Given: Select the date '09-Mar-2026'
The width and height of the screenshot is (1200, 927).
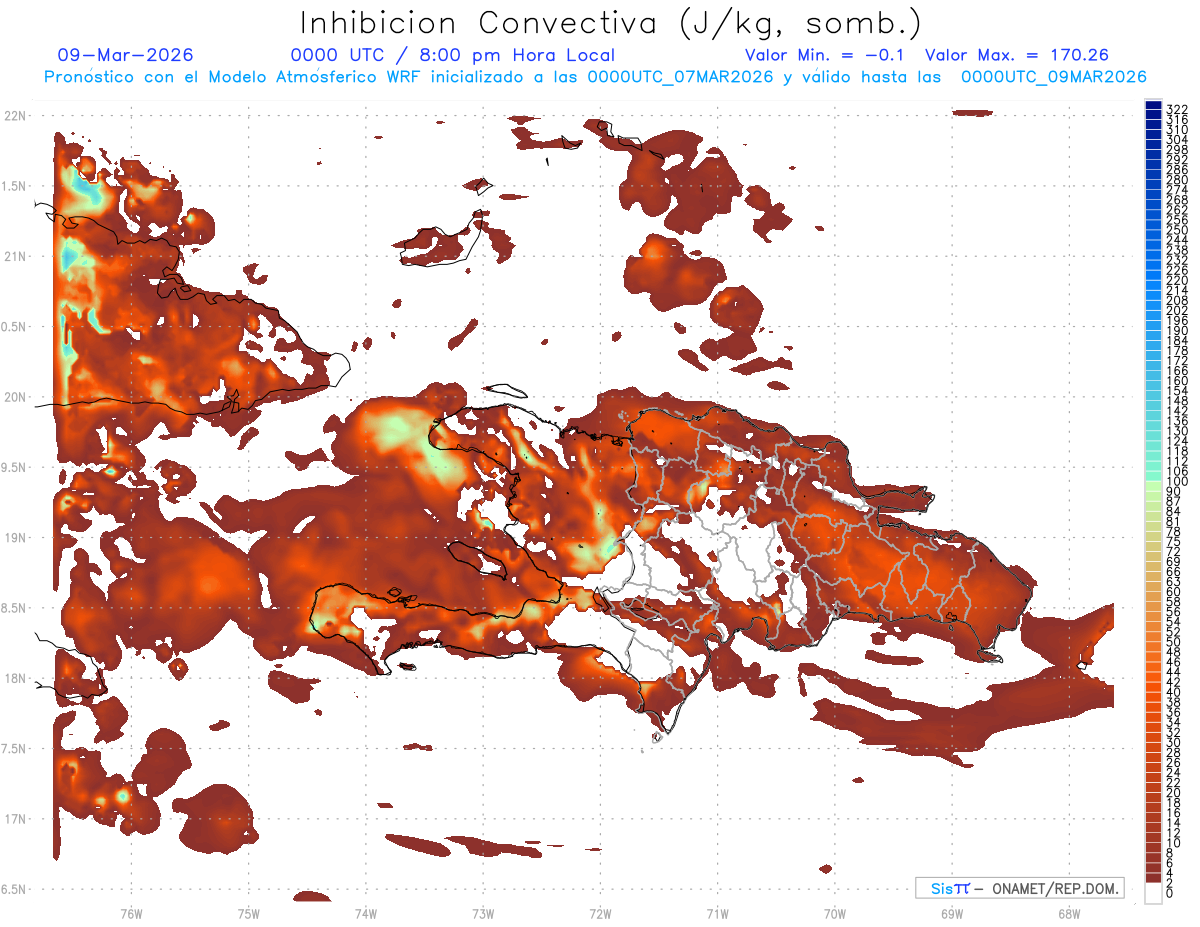Looking at the screenshot, I should point(126,56).
